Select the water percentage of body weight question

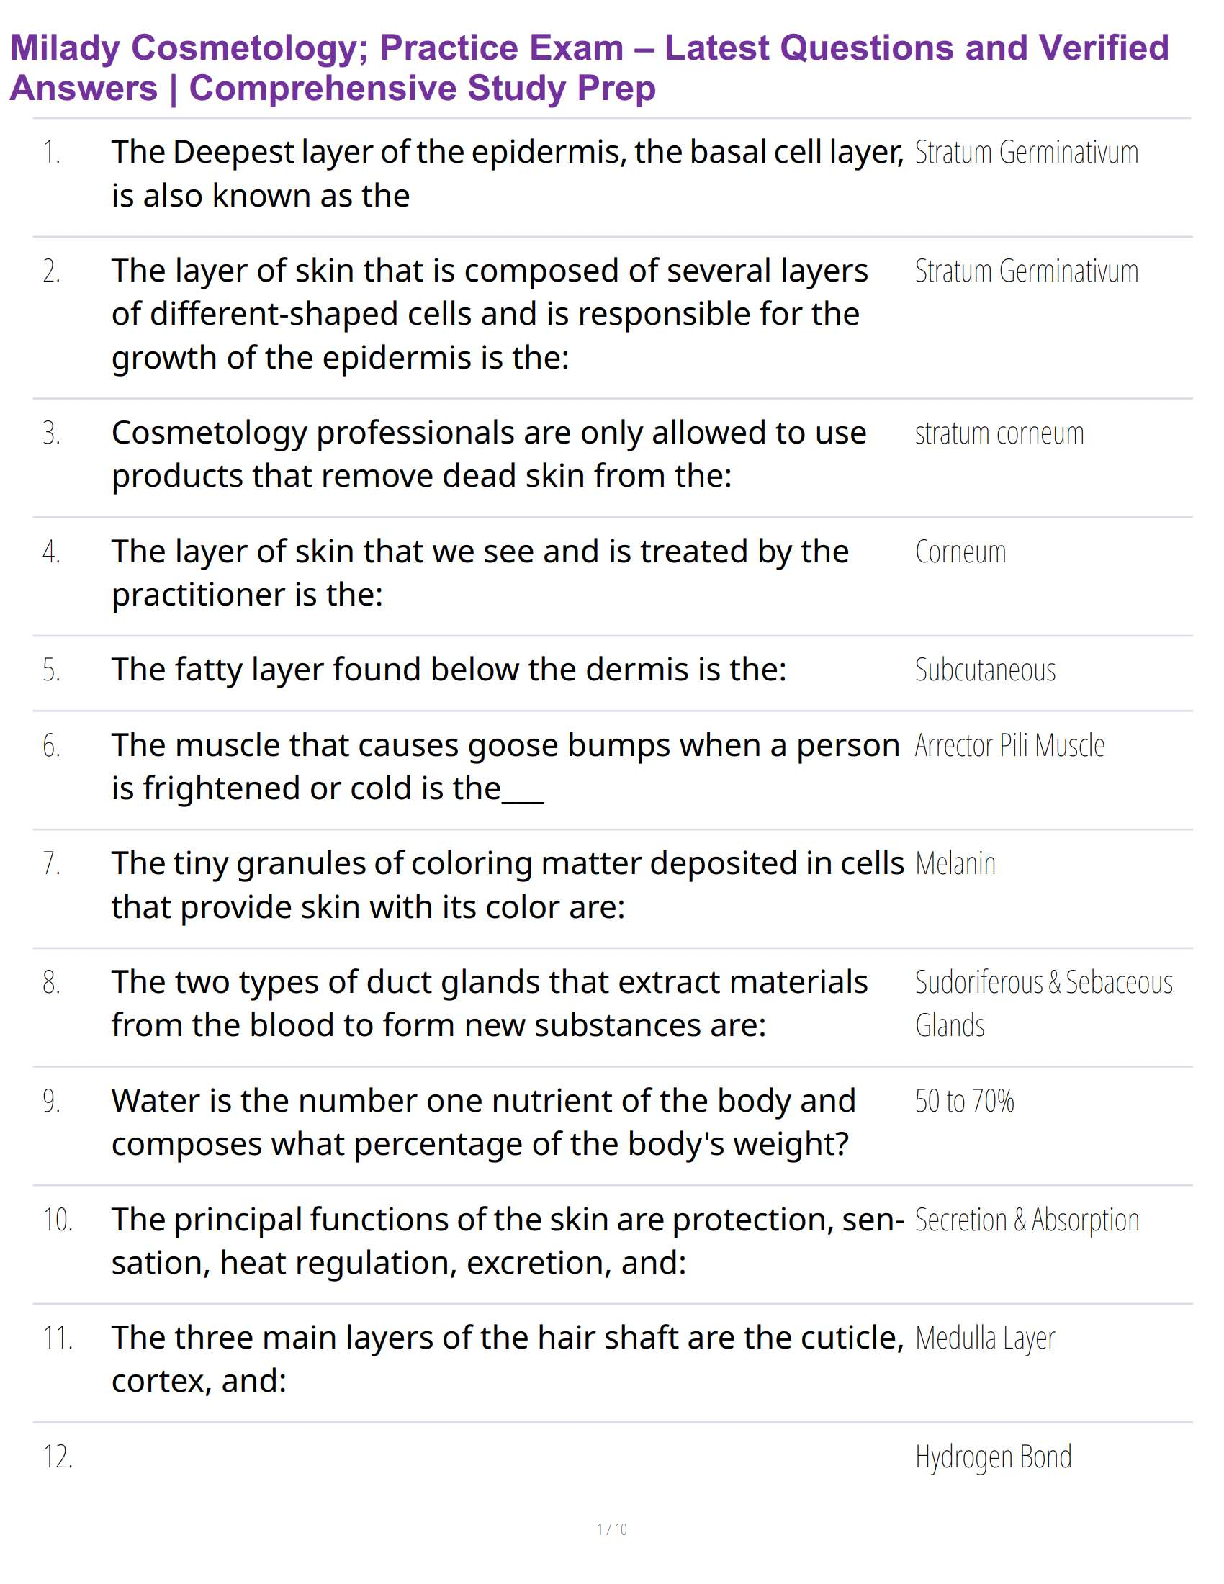483,1122
